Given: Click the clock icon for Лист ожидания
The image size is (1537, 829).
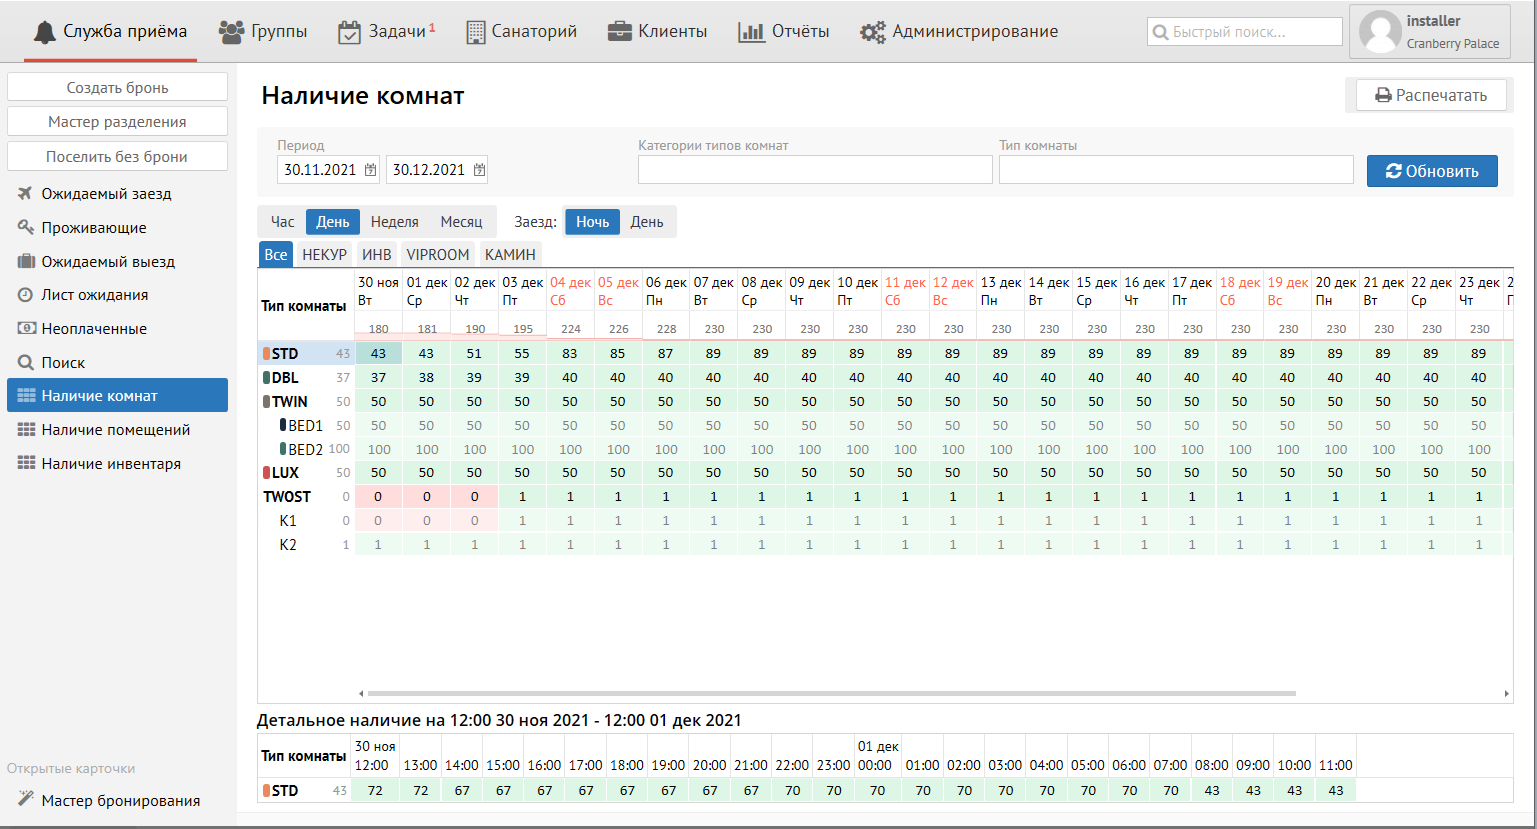Looking at the screenshot, I should point(26,295).
